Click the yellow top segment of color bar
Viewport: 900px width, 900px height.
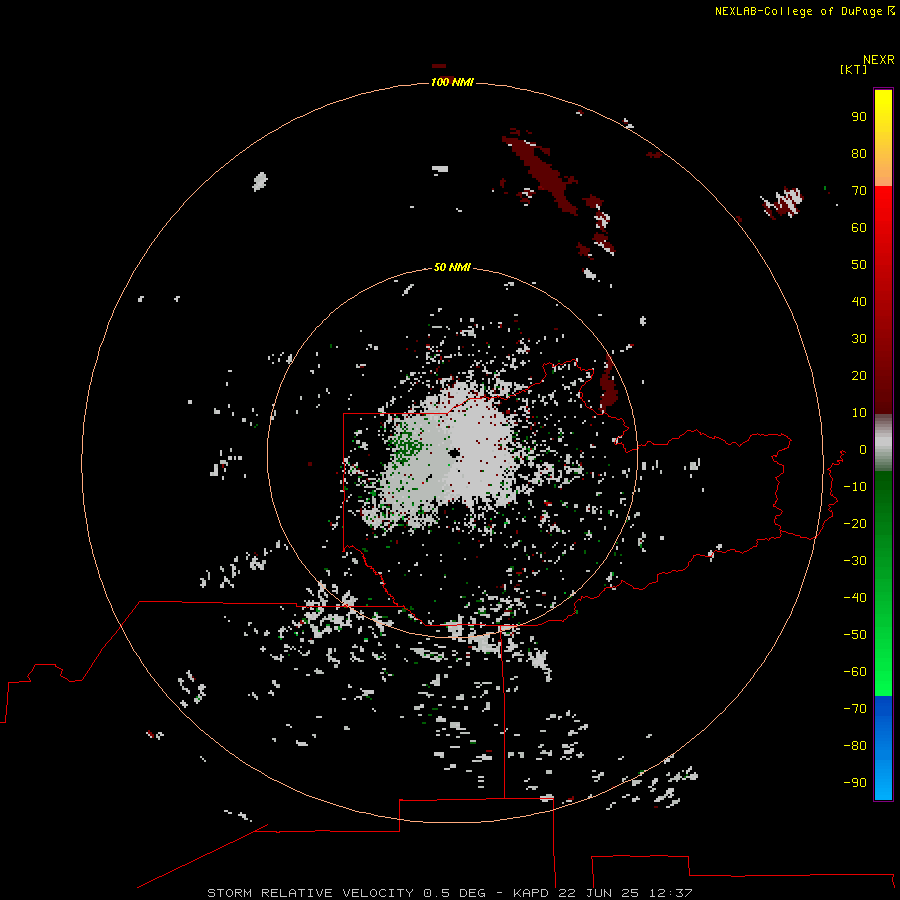(883, 138)
